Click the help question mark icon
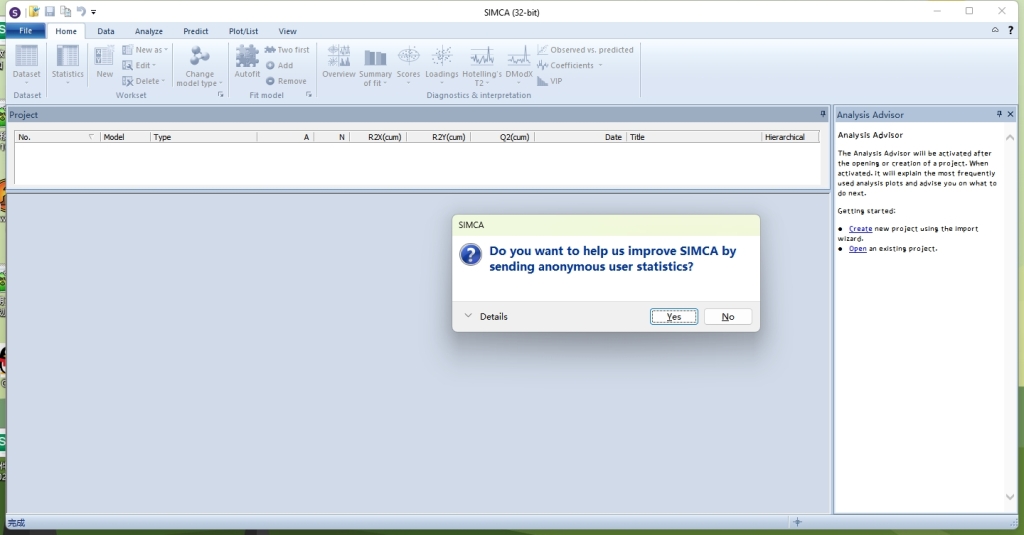Screen dimensions: 1024x535 (1010, 31)
